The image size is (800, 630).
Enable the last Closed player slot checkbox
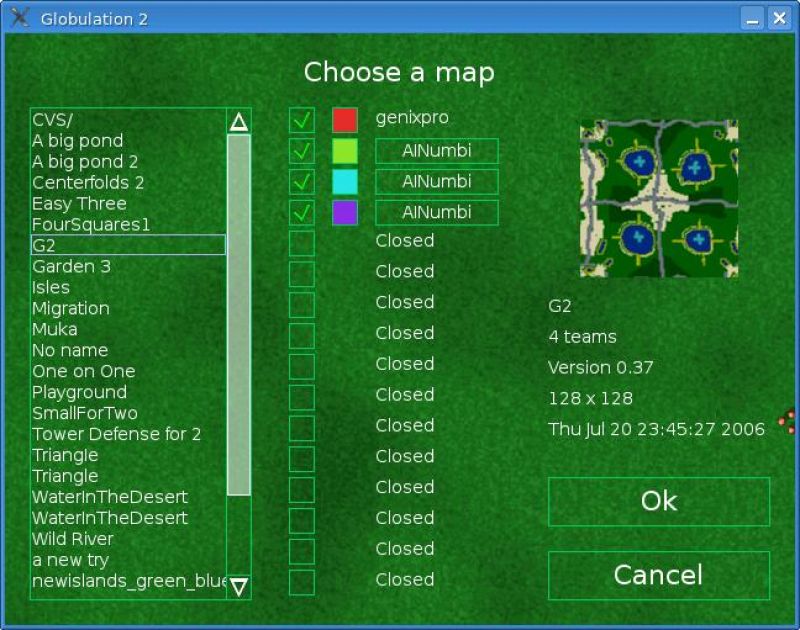(302, 582)
